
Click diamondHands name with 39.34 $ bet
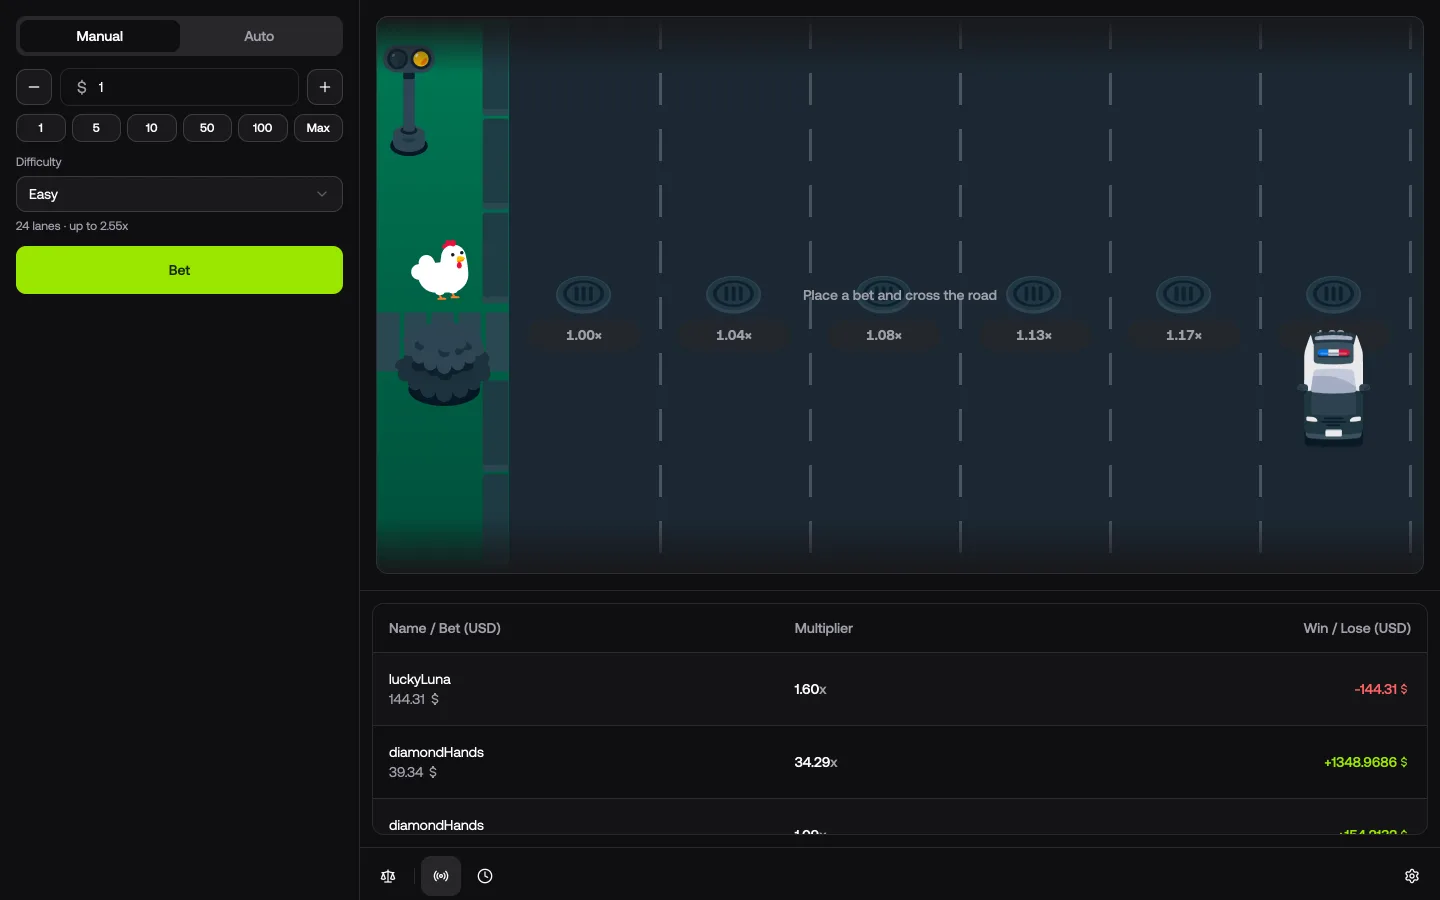click(437, 752)
